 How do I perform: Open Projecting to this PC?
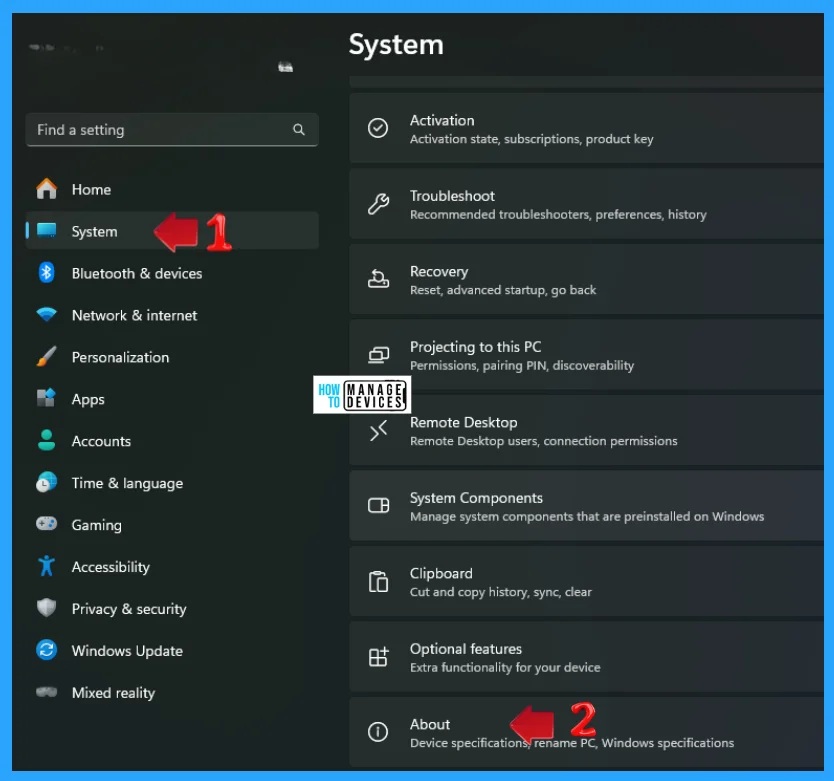(586, 355)
